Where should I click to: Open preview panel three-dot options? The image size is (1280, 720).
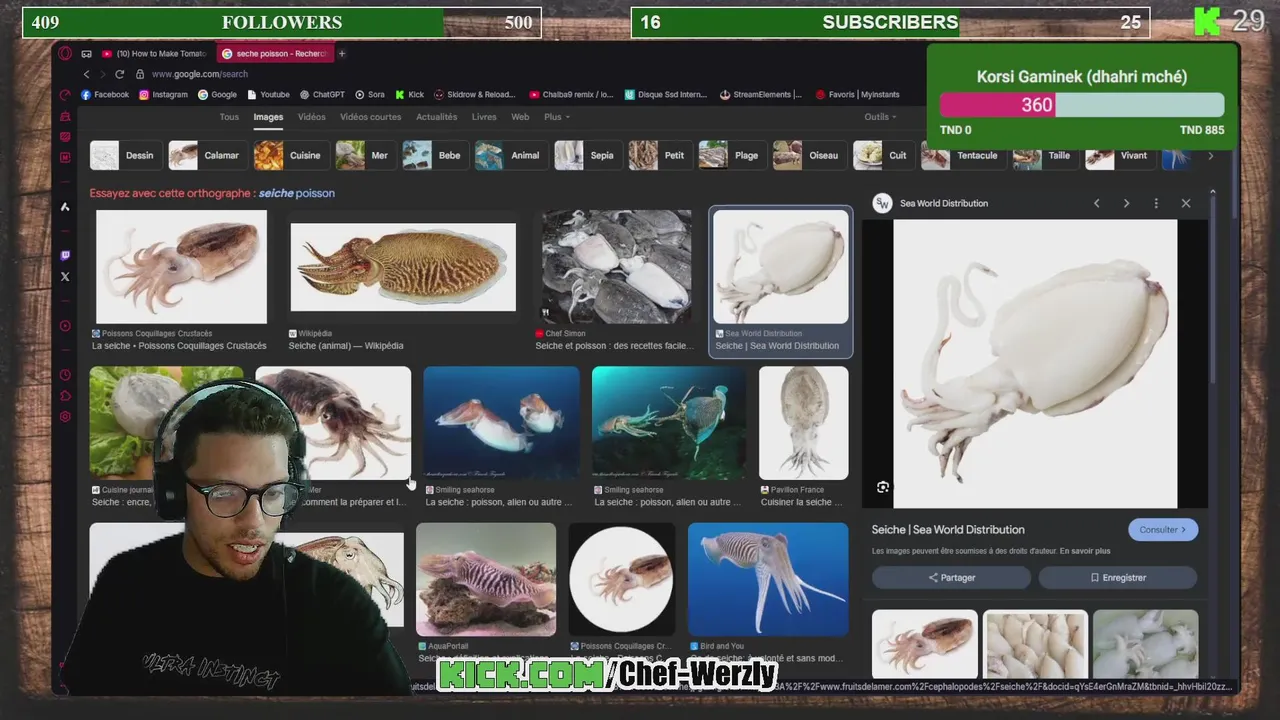pos(1156,203)
